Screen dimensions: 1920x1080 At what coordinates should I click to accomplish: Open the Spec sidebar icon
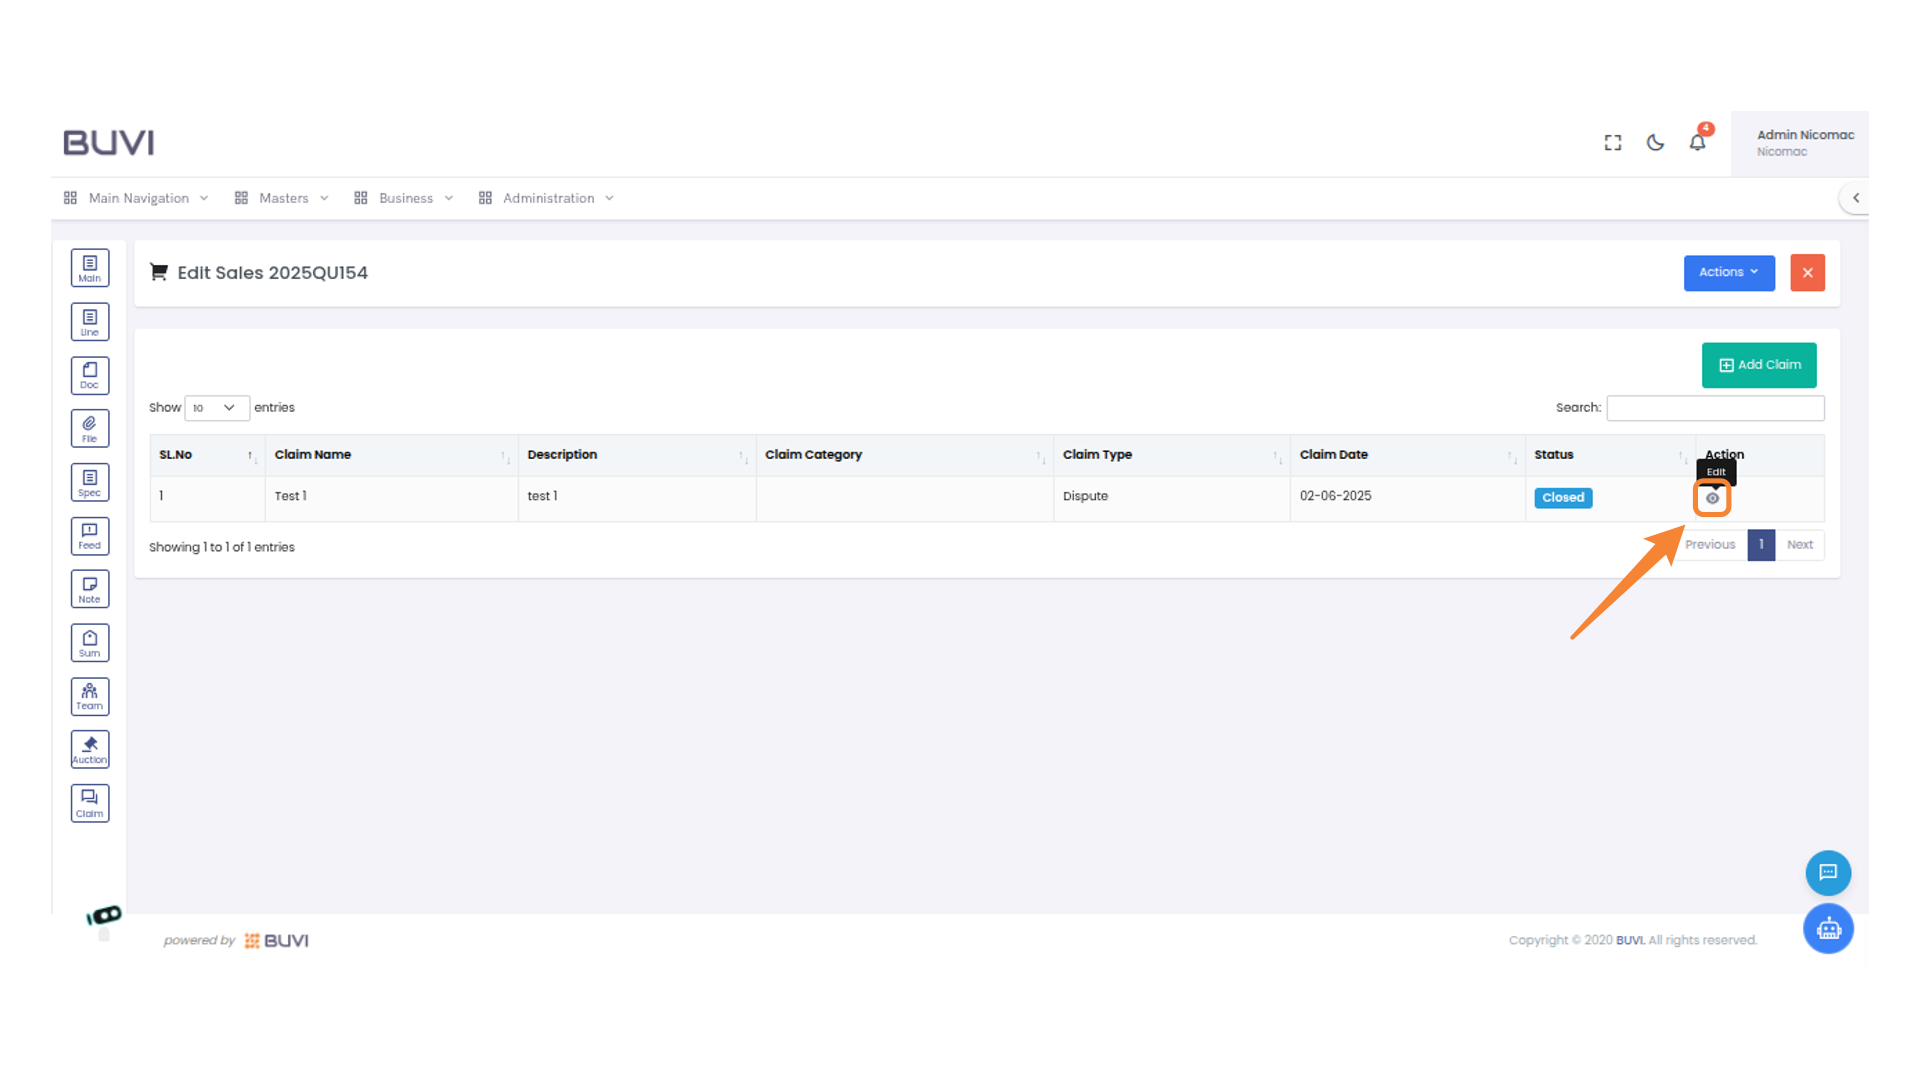pyautogui.click(x=90, y=483)
